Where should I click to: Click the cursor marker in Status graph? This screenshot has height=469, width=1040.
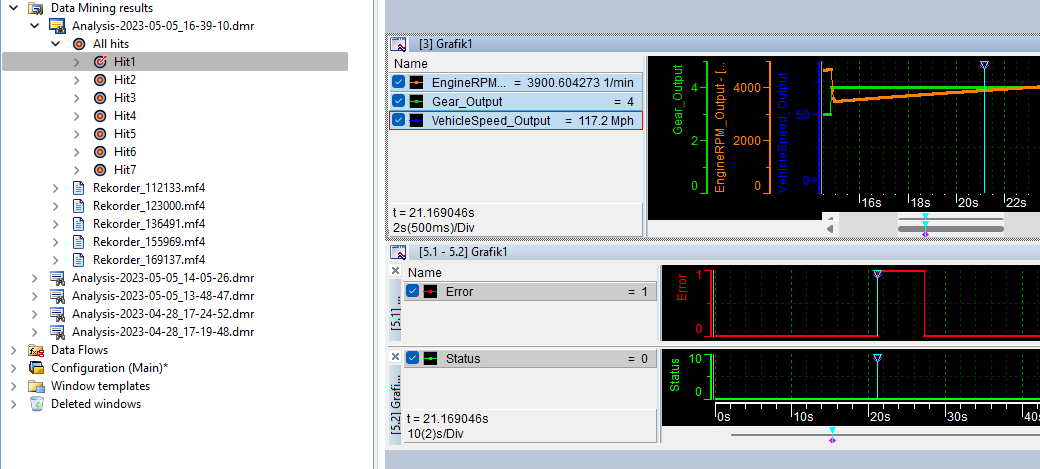point(878,358)
